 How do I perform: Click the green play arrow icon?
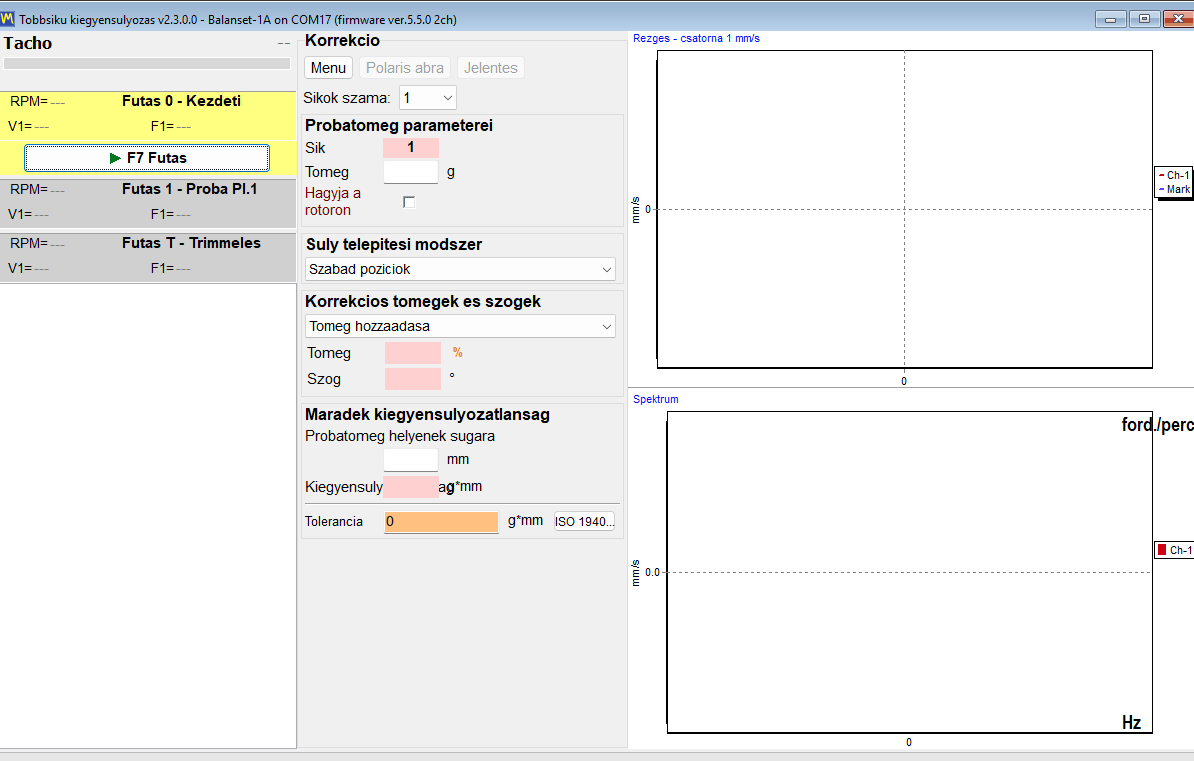pos(115,158)
